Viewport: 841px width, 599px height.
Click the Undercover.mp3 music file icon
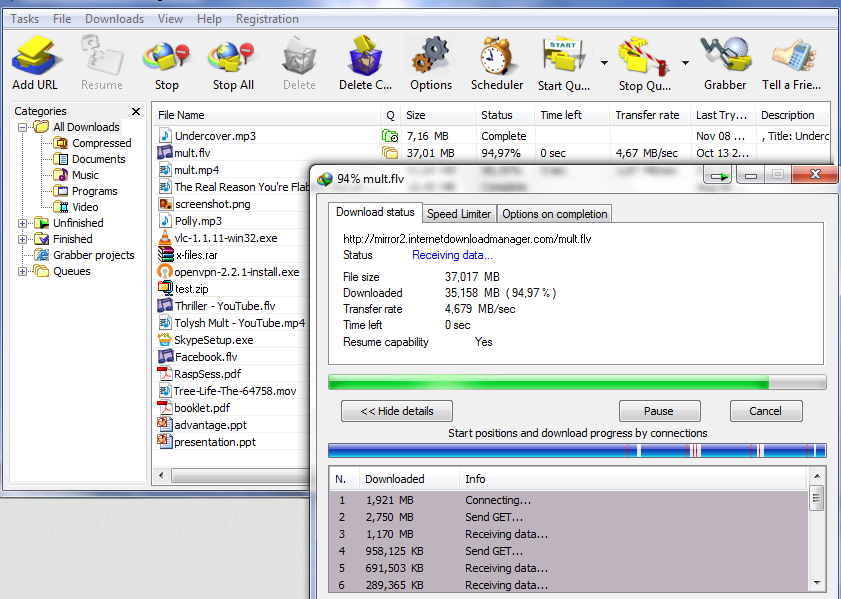coord(165,136)
